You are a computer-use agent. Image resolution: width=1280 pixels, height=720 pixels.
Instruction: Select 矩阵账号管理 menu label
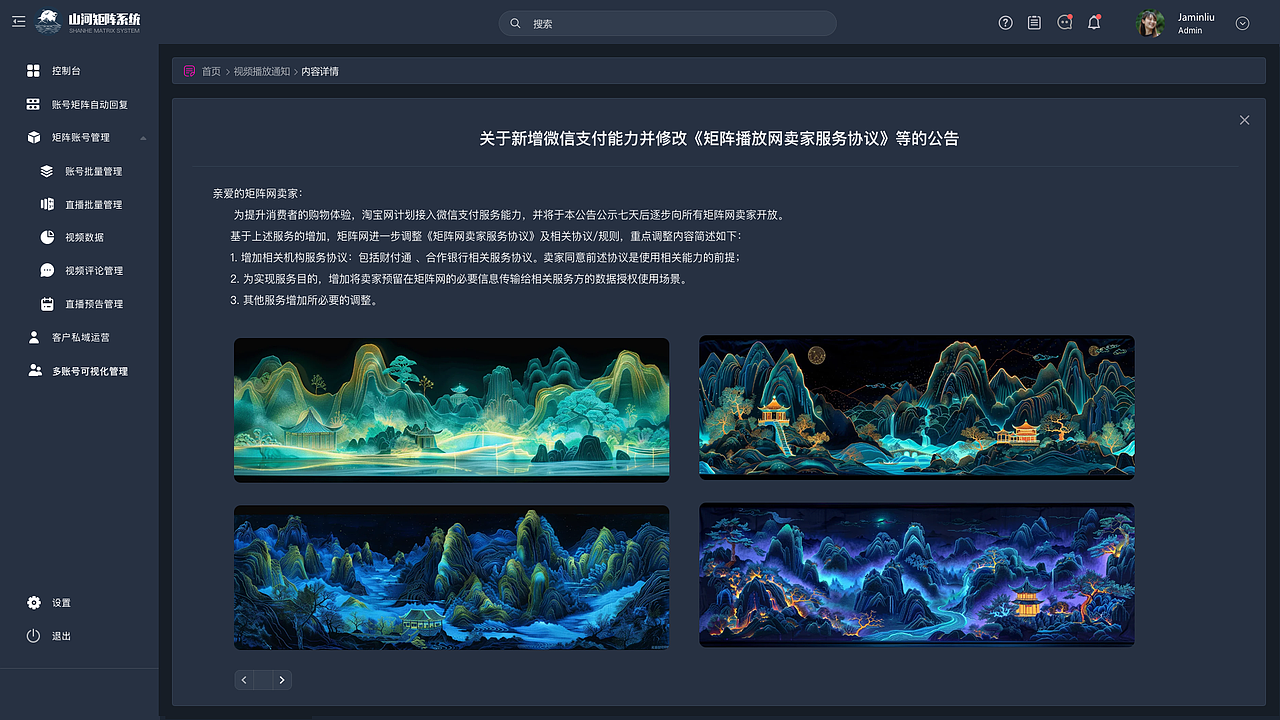[81, 137]
